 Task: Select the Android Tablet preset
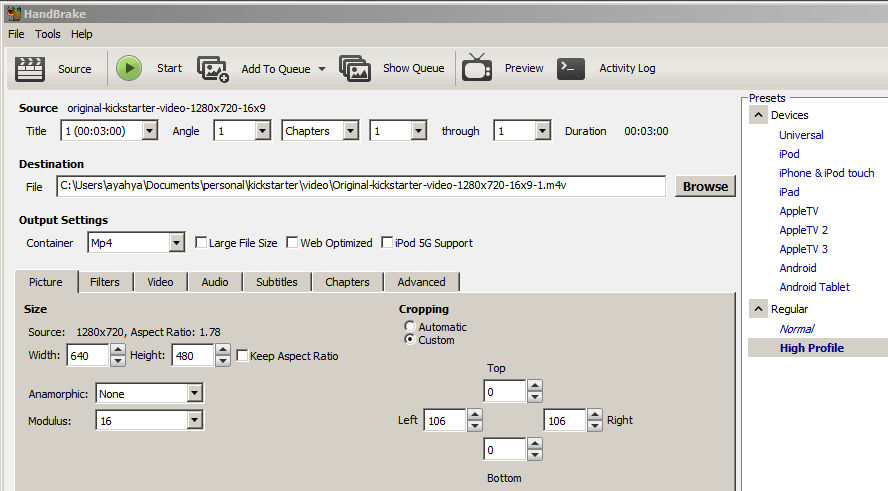(814, 287)
